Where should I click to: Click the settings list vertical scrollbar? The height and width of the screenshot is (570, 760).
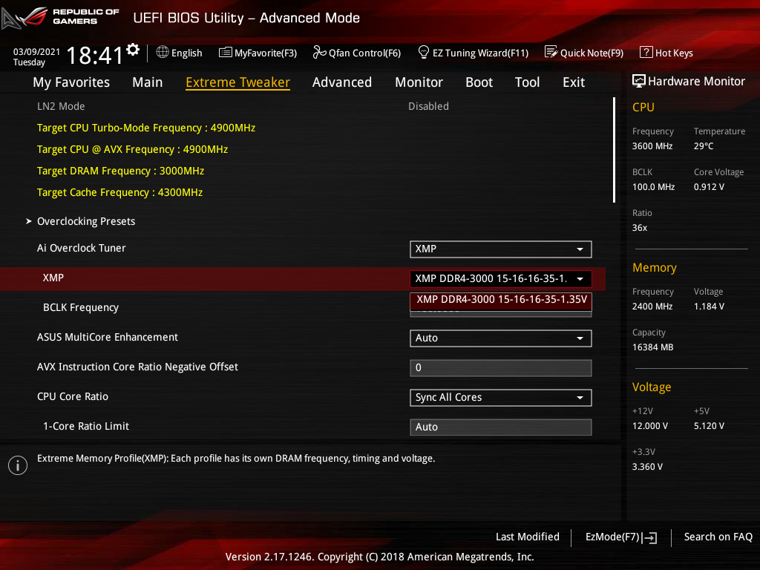pos(614,150)
